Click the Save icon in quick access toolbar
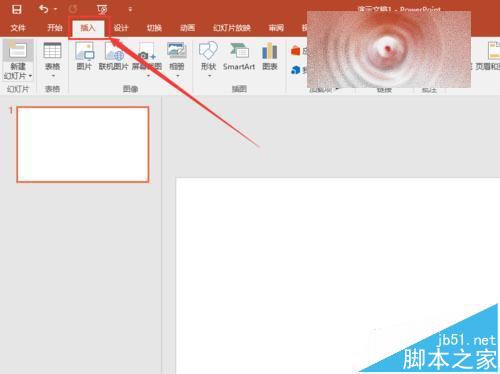Screen dimensions: 500x374 point(17,9)
